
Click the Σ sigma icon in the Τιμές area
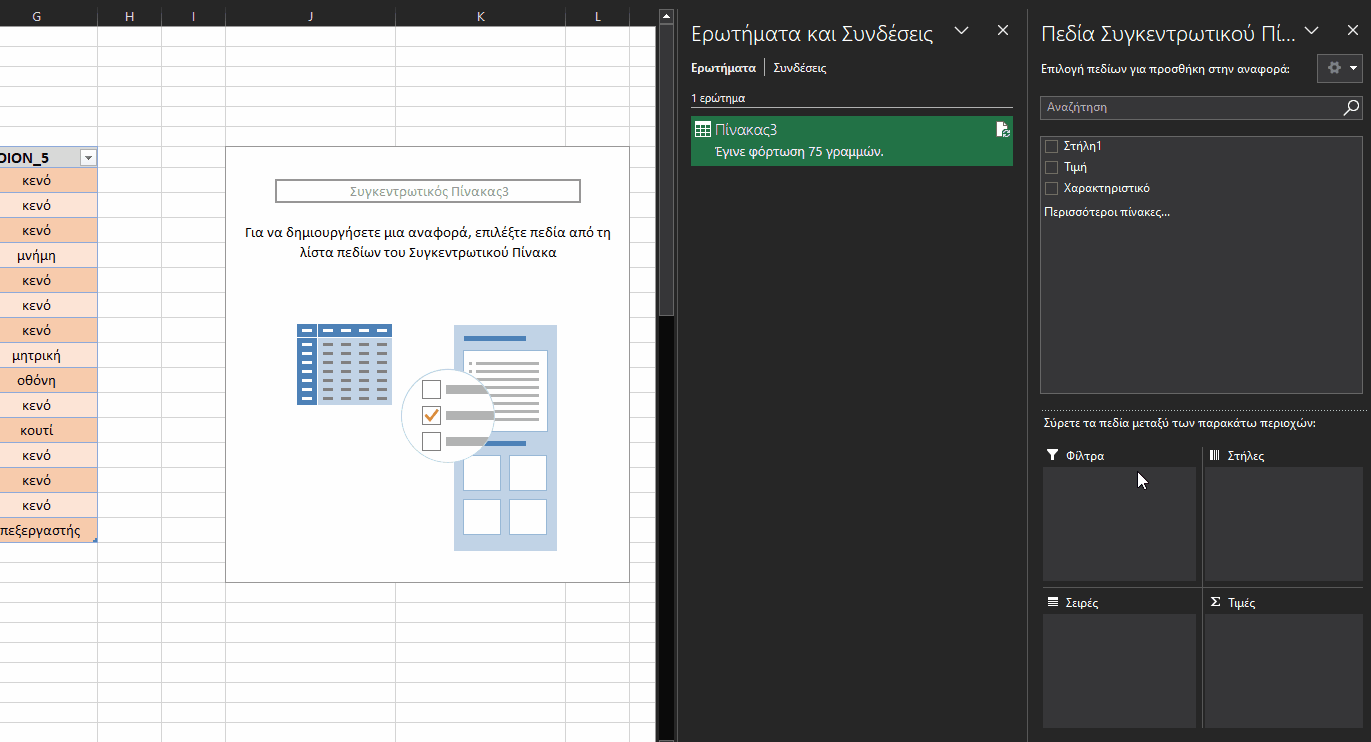pyautogui.click(x=1215, y=601)
